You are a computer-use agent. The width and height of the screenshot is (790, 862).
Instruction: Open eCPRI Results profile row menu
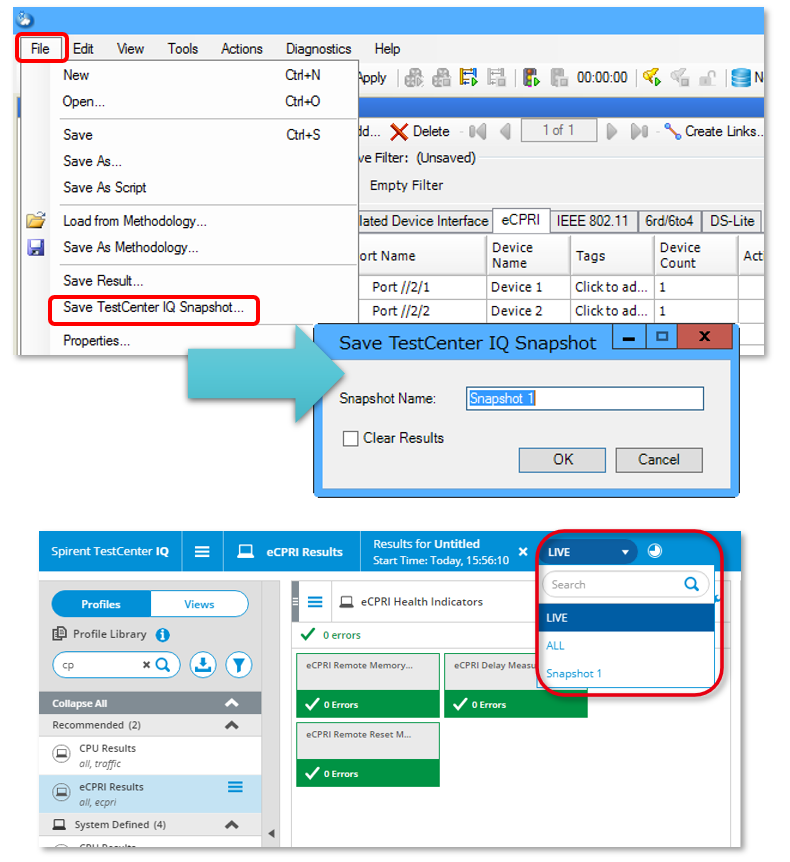coord(235,787)
